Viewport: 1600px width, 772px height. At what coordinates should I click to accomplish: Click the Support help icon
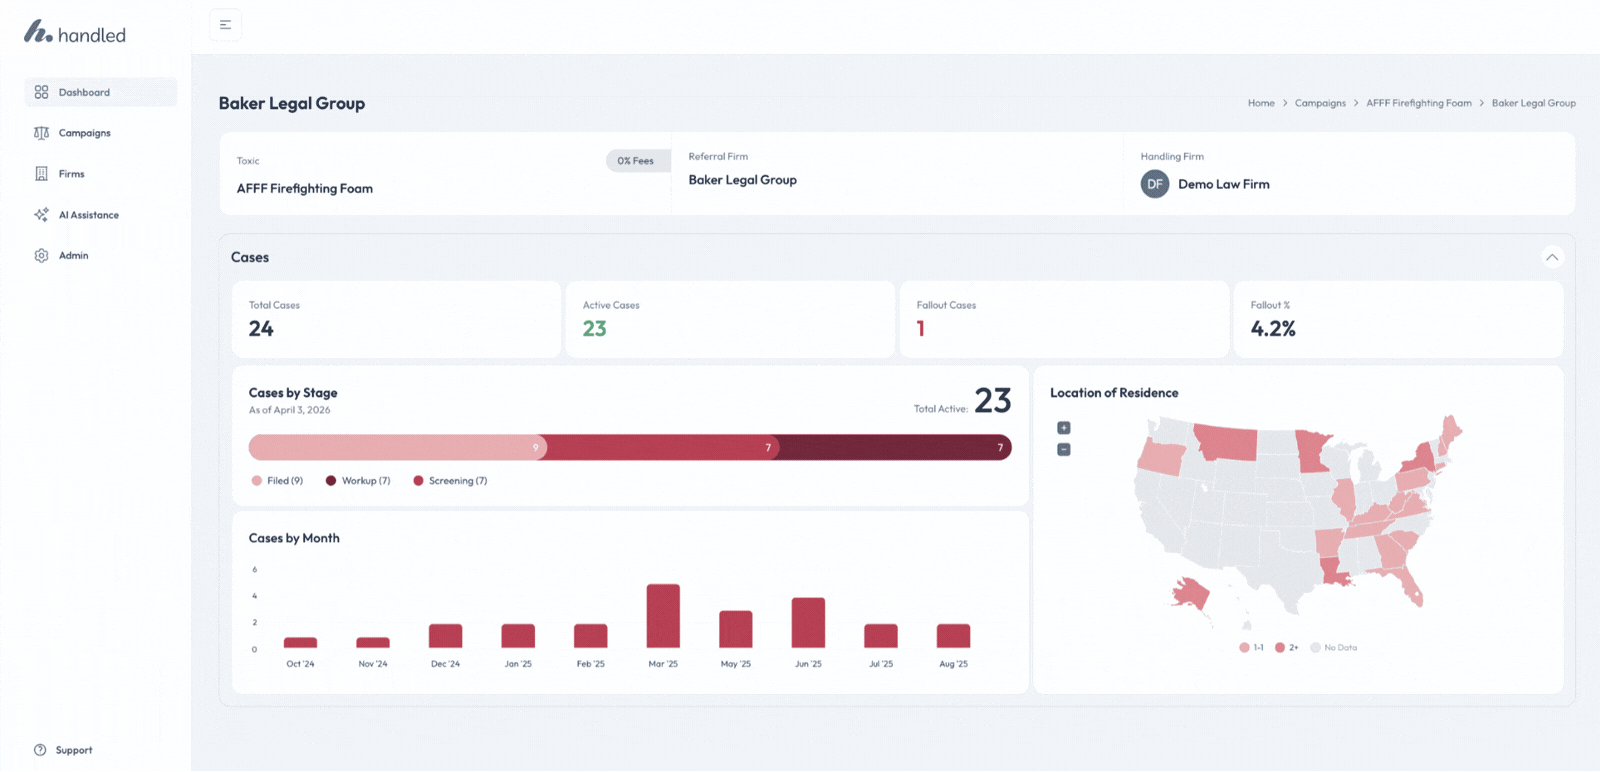(x=40, y=750)
